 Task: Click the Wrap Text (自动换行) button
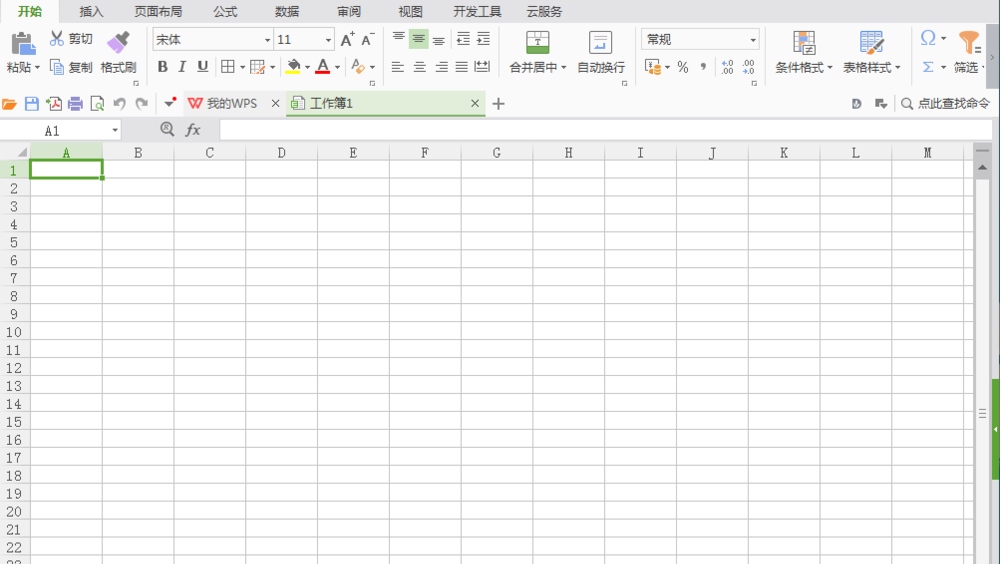click(601, 52)
